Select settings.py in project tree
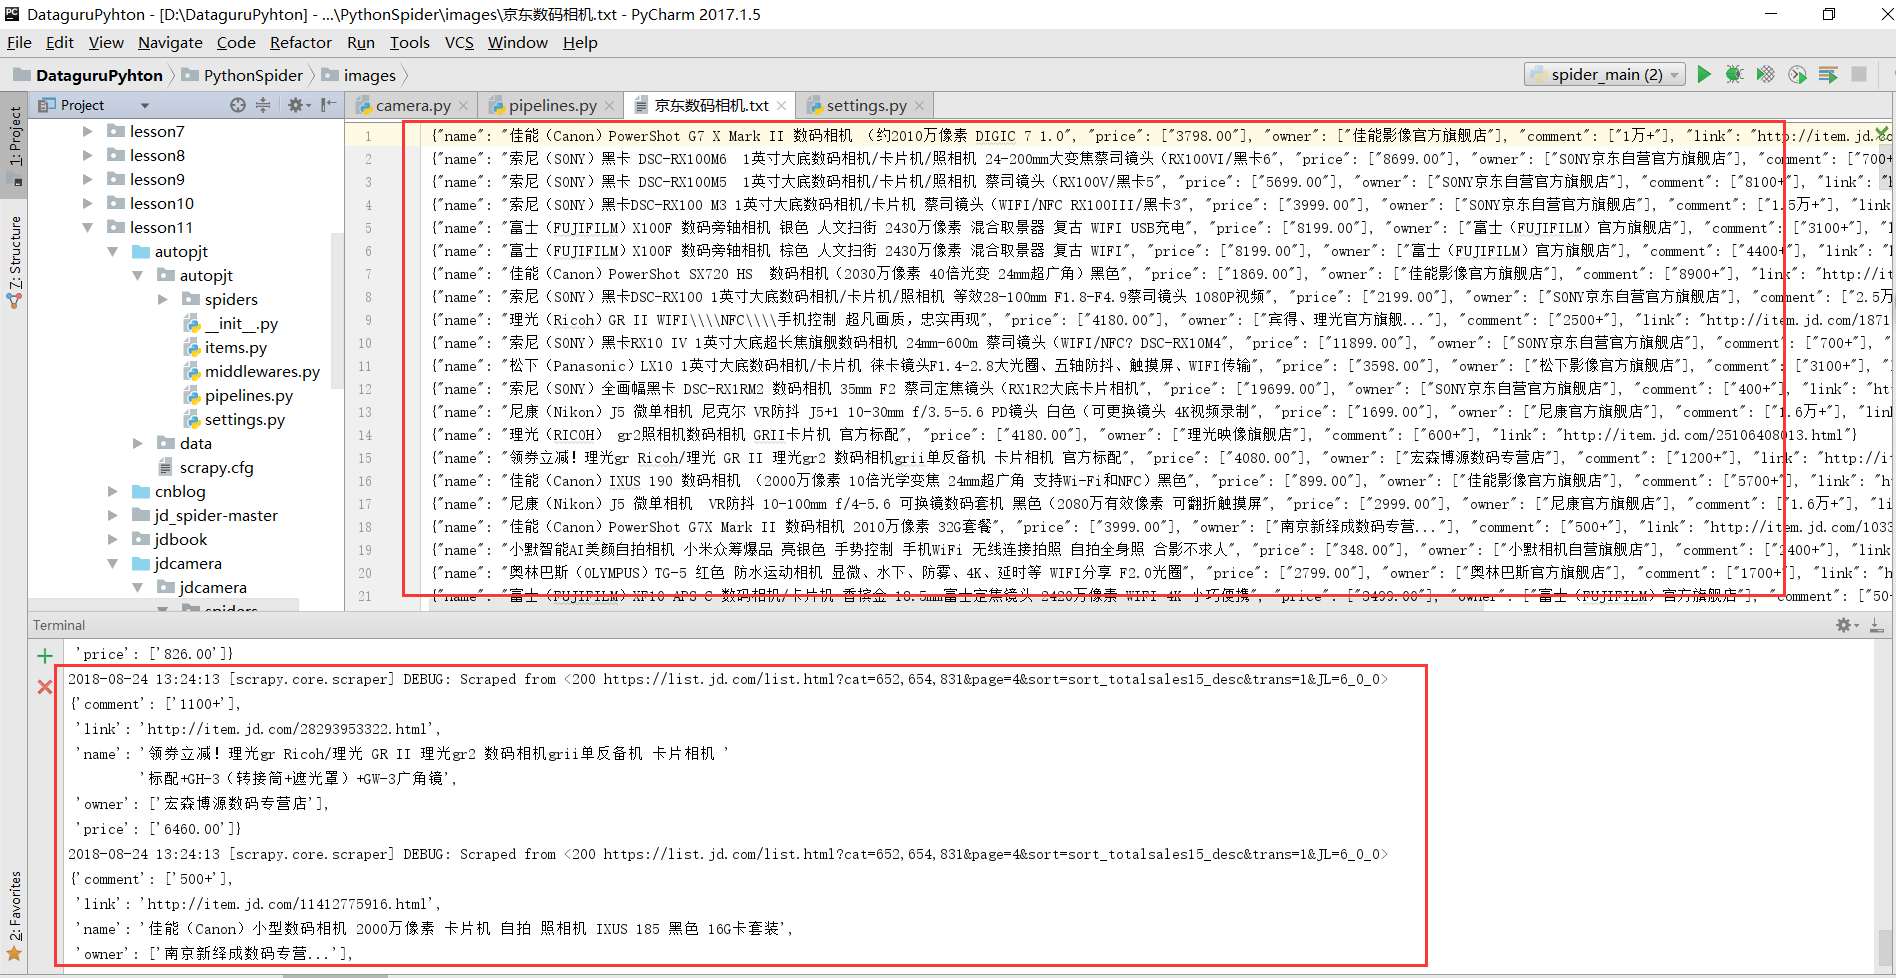Viewport: 1896px width, 978px height. point(244,419)
